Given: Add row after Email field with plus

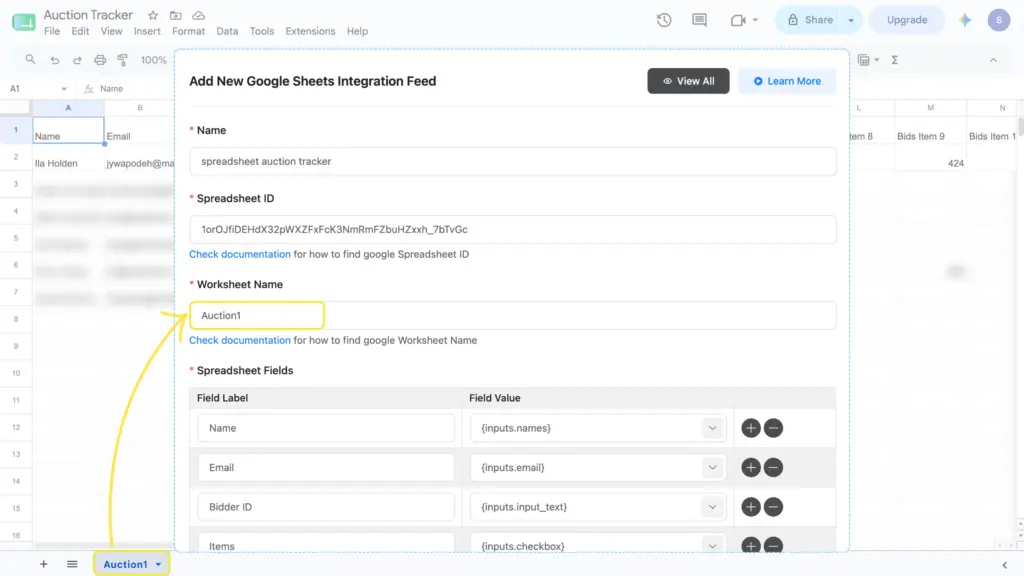Looking at the screenshot, I should click(x=751, y=468).
